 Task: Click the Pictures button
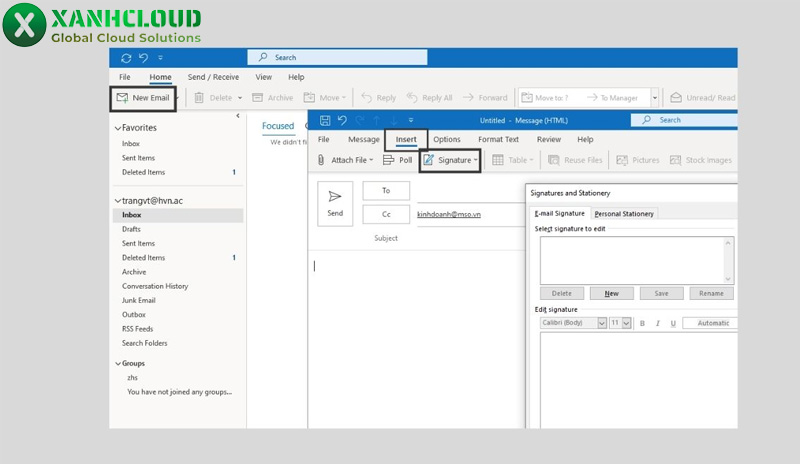[638, 160]
